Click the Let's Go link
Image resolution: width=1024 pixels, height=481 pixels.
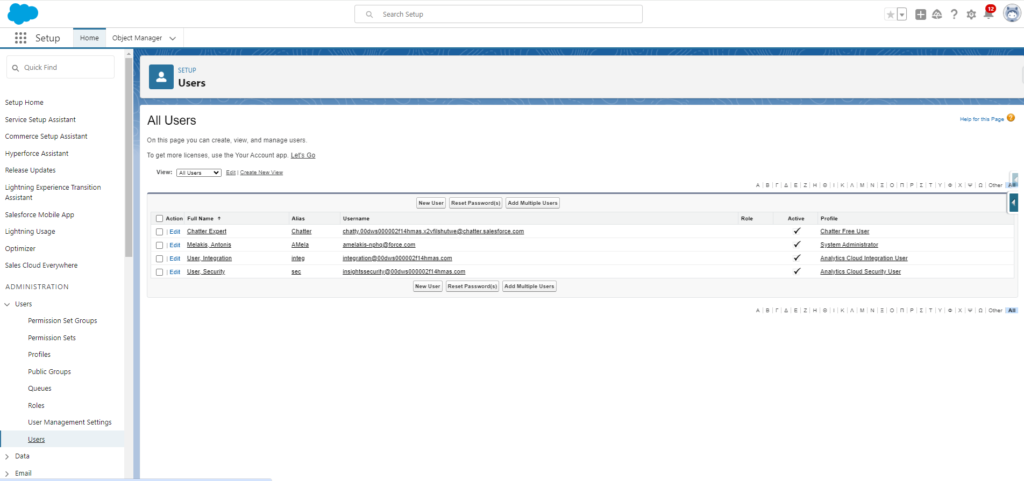303,155
